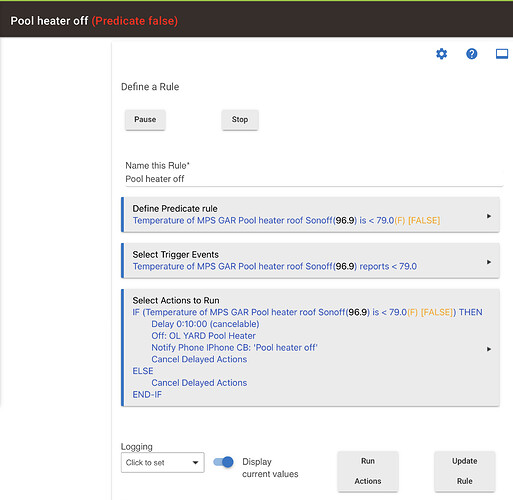Open the predicate temperature condition link

[286, 220]
